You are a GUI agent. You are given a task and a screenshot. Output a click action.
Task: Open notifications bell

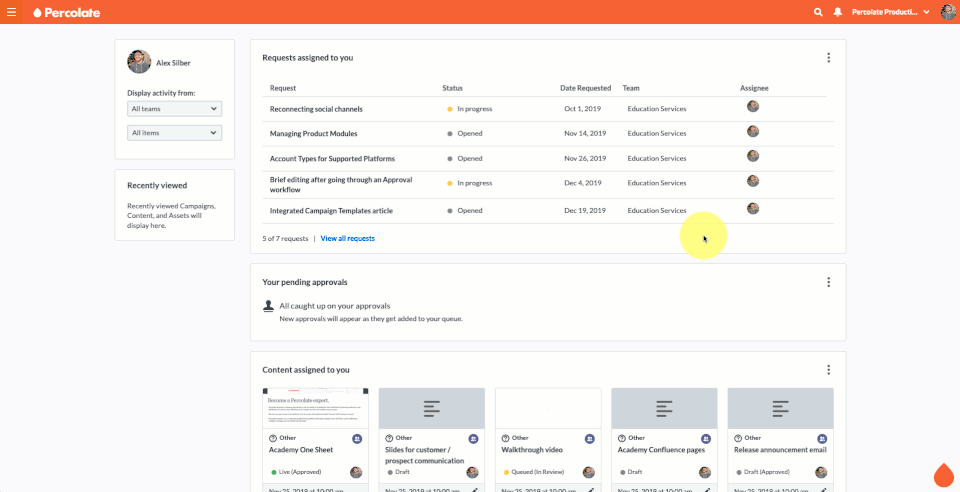(x=838, y=12)
